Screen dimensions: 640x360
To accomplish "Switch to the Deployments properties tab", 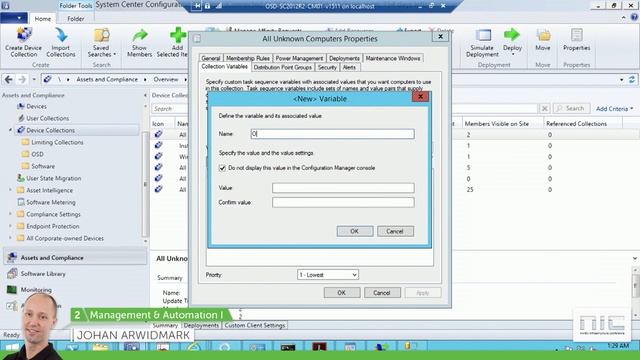I will 344,58.
